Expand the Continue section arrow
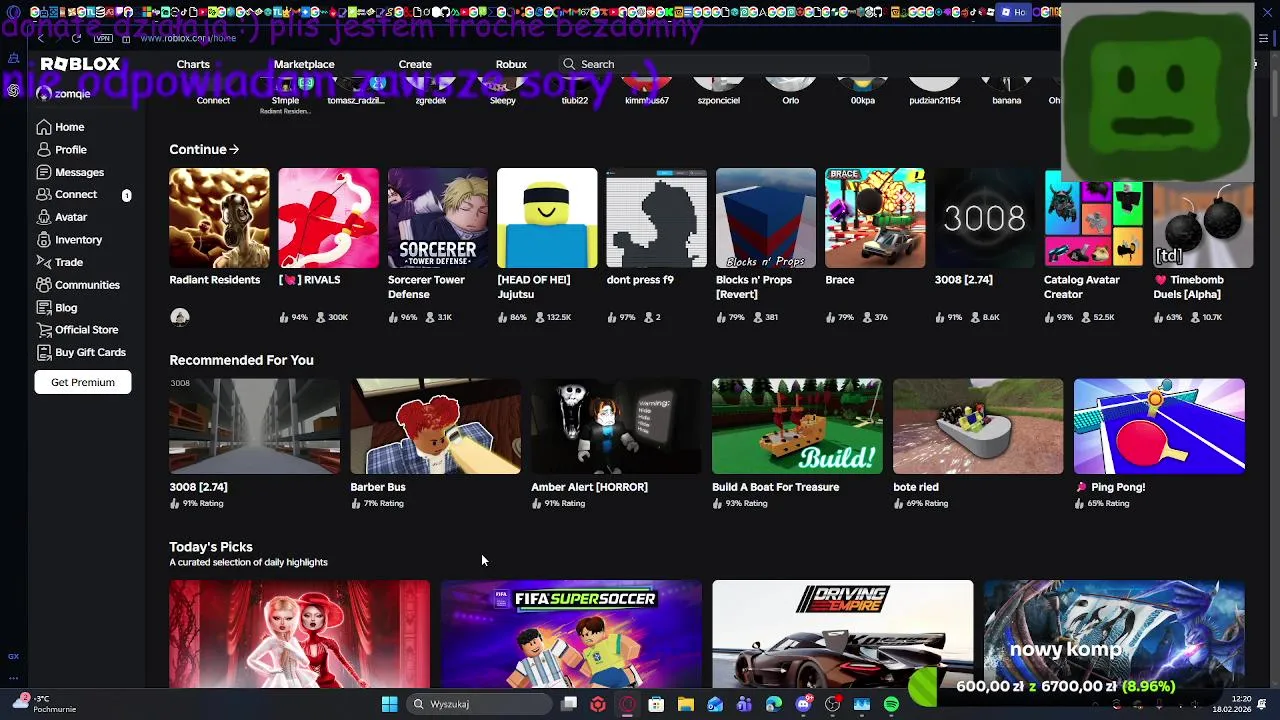1280x720 pixels. point(234,149)
